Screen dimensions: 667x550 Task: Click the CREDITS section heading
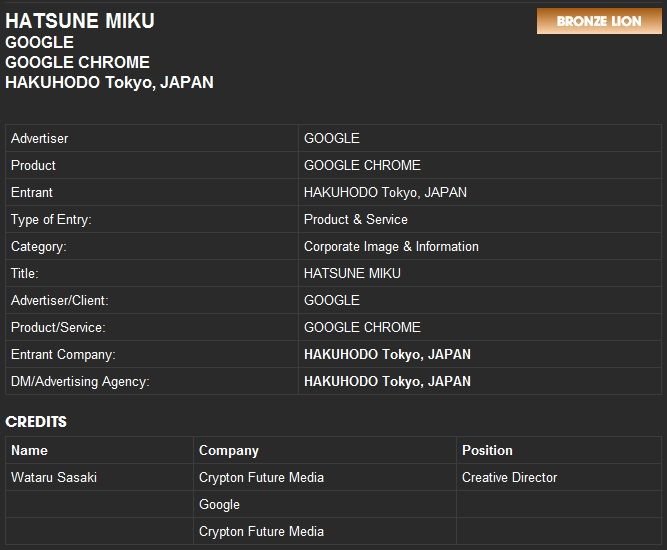36,422
